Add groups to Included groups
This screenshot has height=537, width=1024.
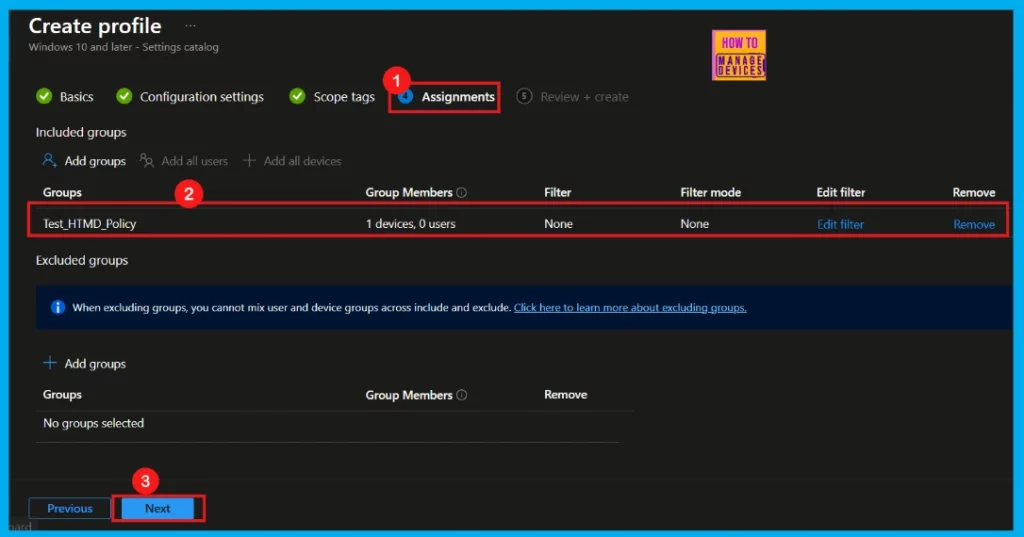pyautogui.click(x=95, y=161)
